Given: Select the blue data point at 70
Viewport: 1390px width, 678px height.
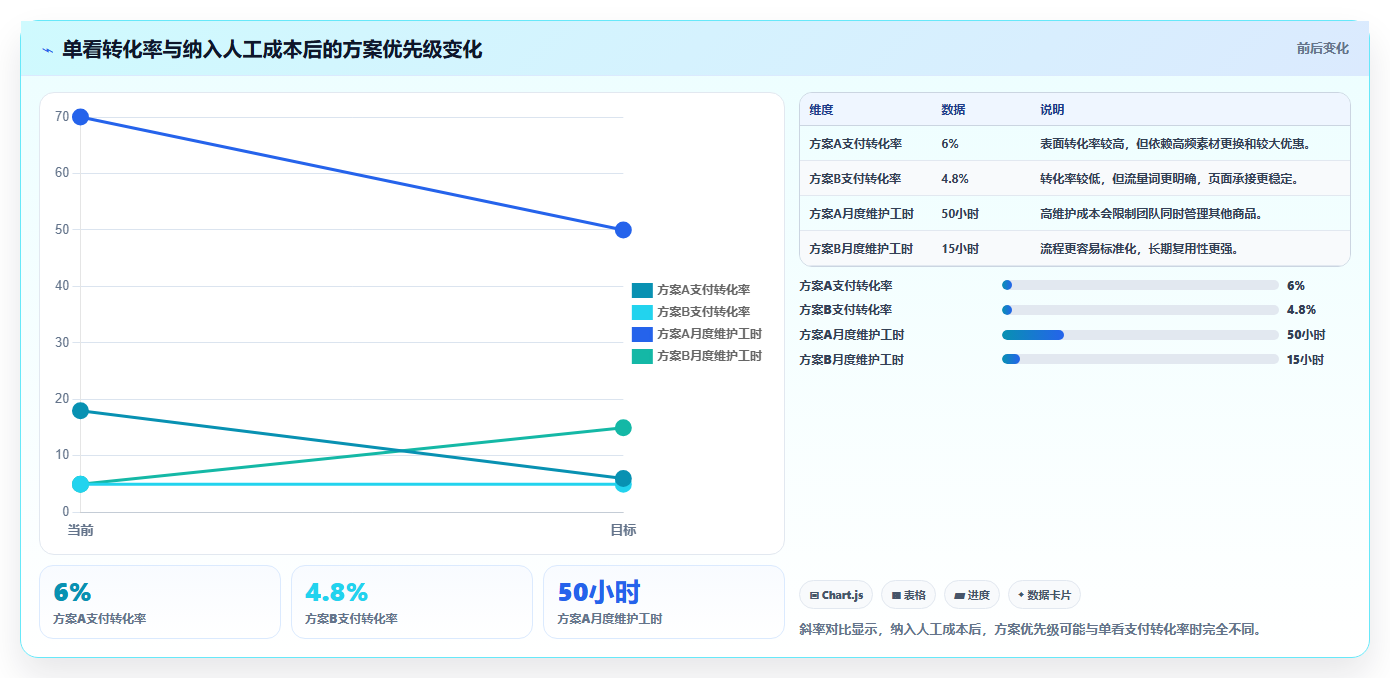Looking at the screenshot, I should pos(81,117).
